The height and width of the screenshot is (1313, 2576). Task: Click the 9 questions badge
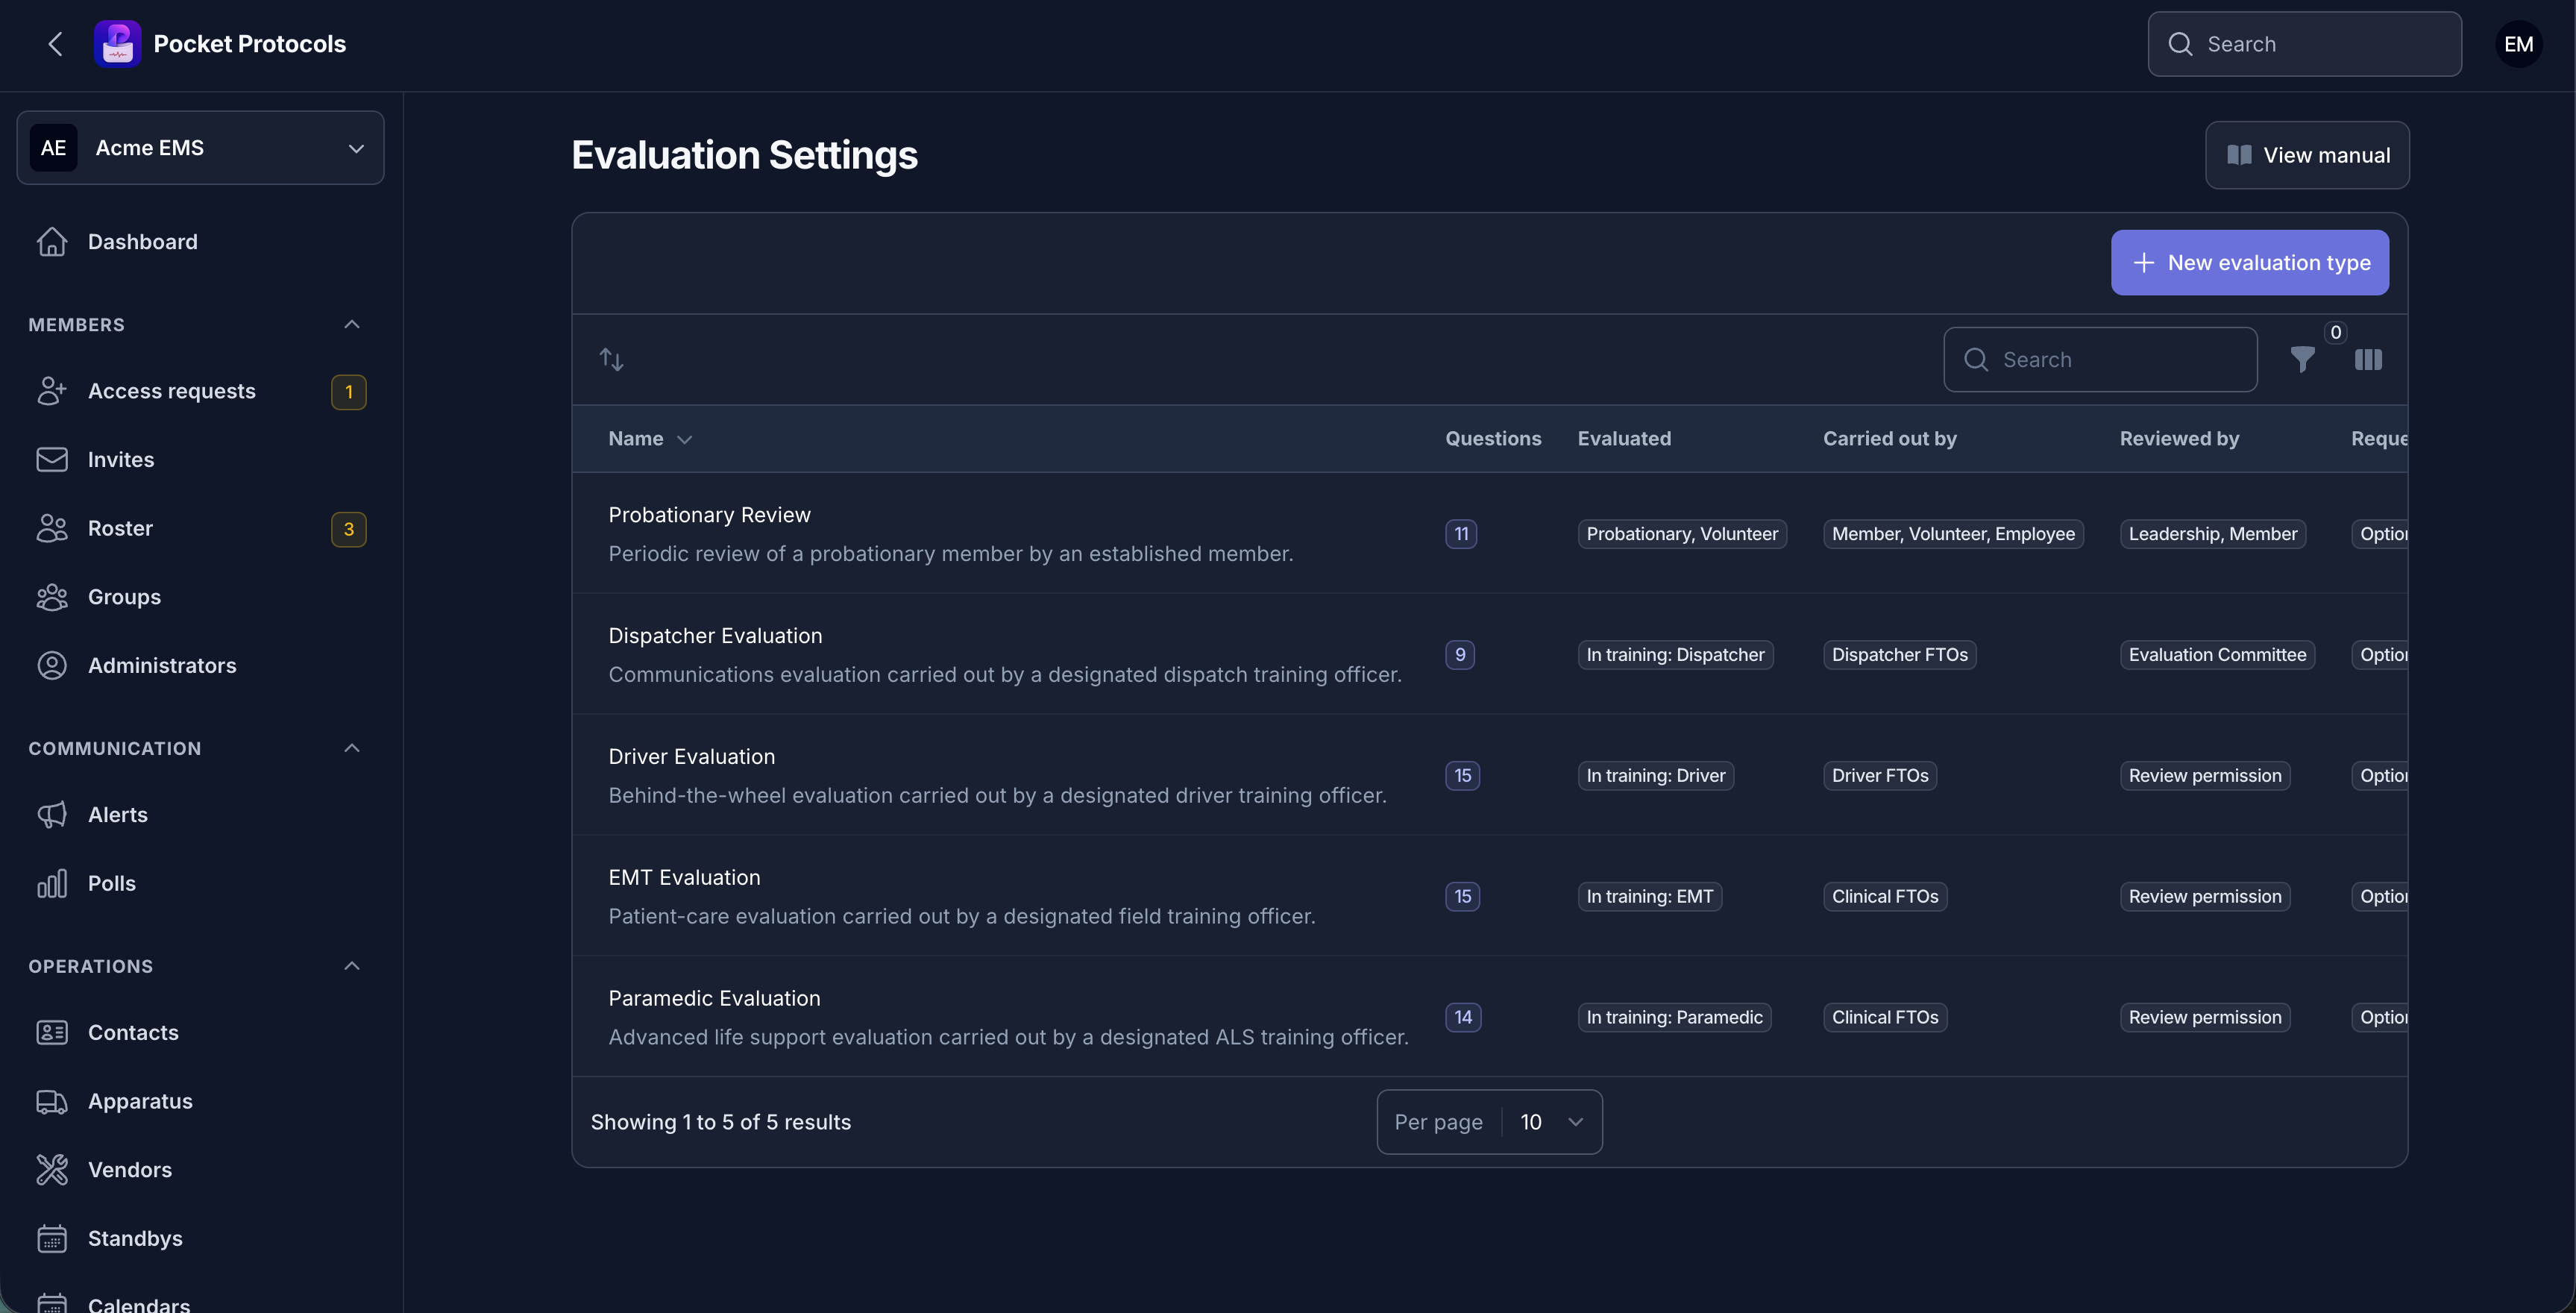point(1460,655)
